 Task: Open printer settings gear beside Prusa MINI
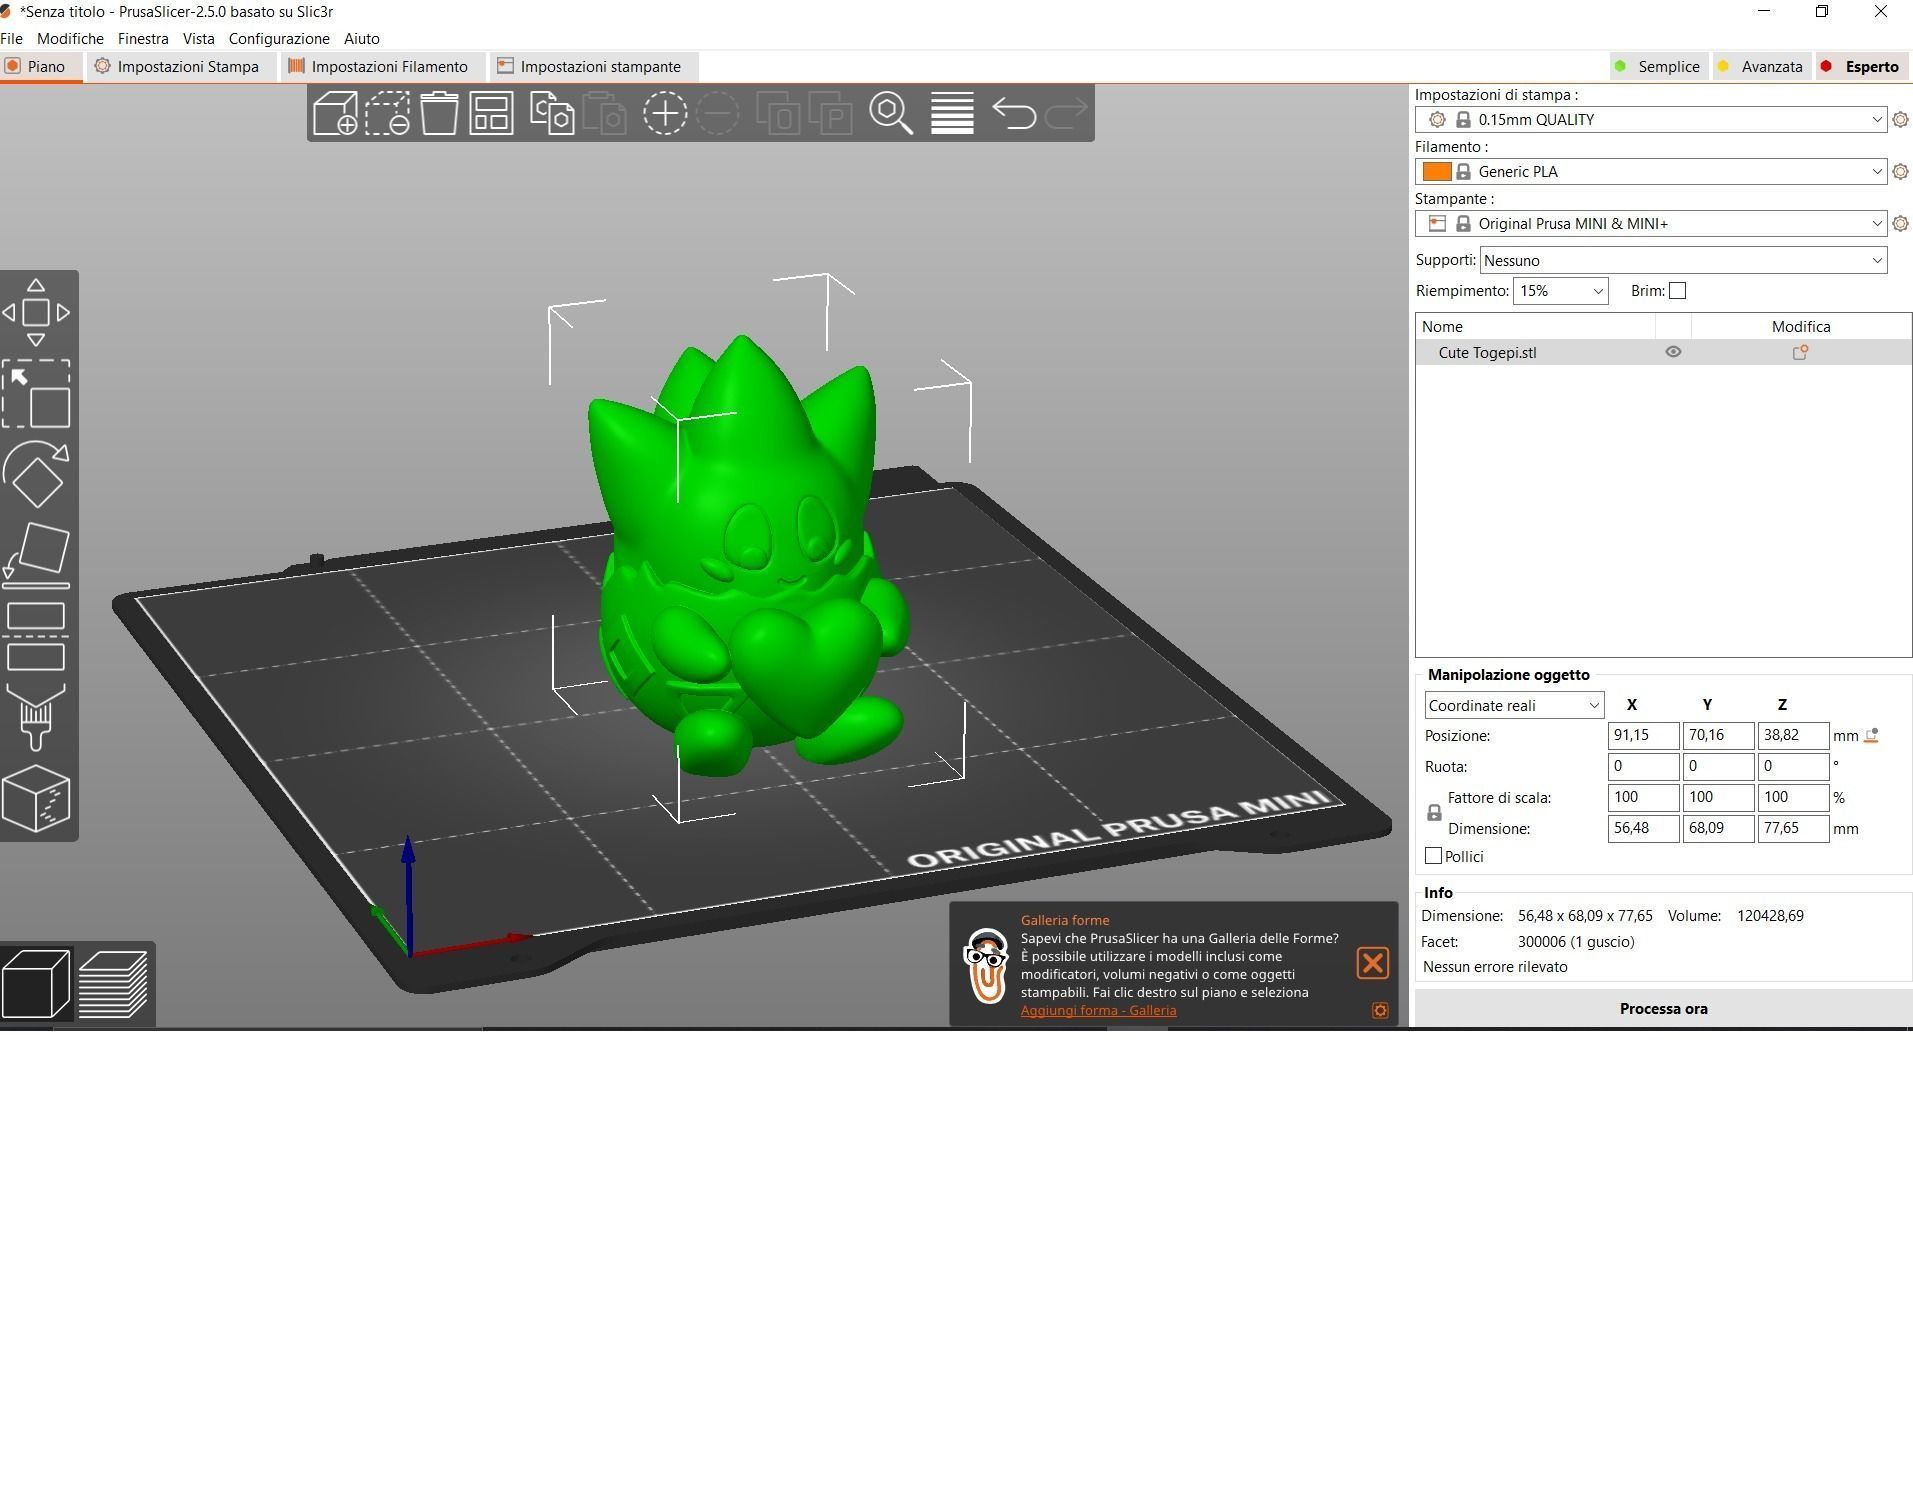pos(1900,224)
